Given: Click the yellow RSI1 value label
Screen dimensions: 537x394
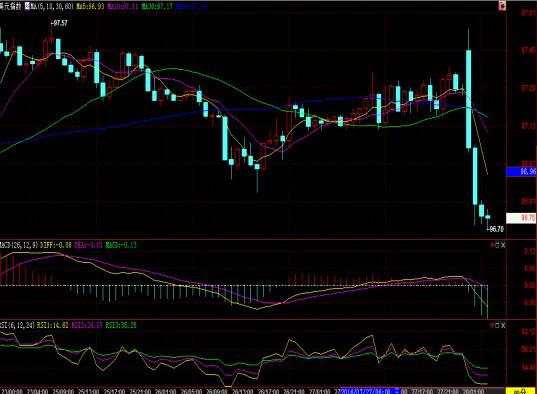Looking at the screenshot, I should coord(53,325).
